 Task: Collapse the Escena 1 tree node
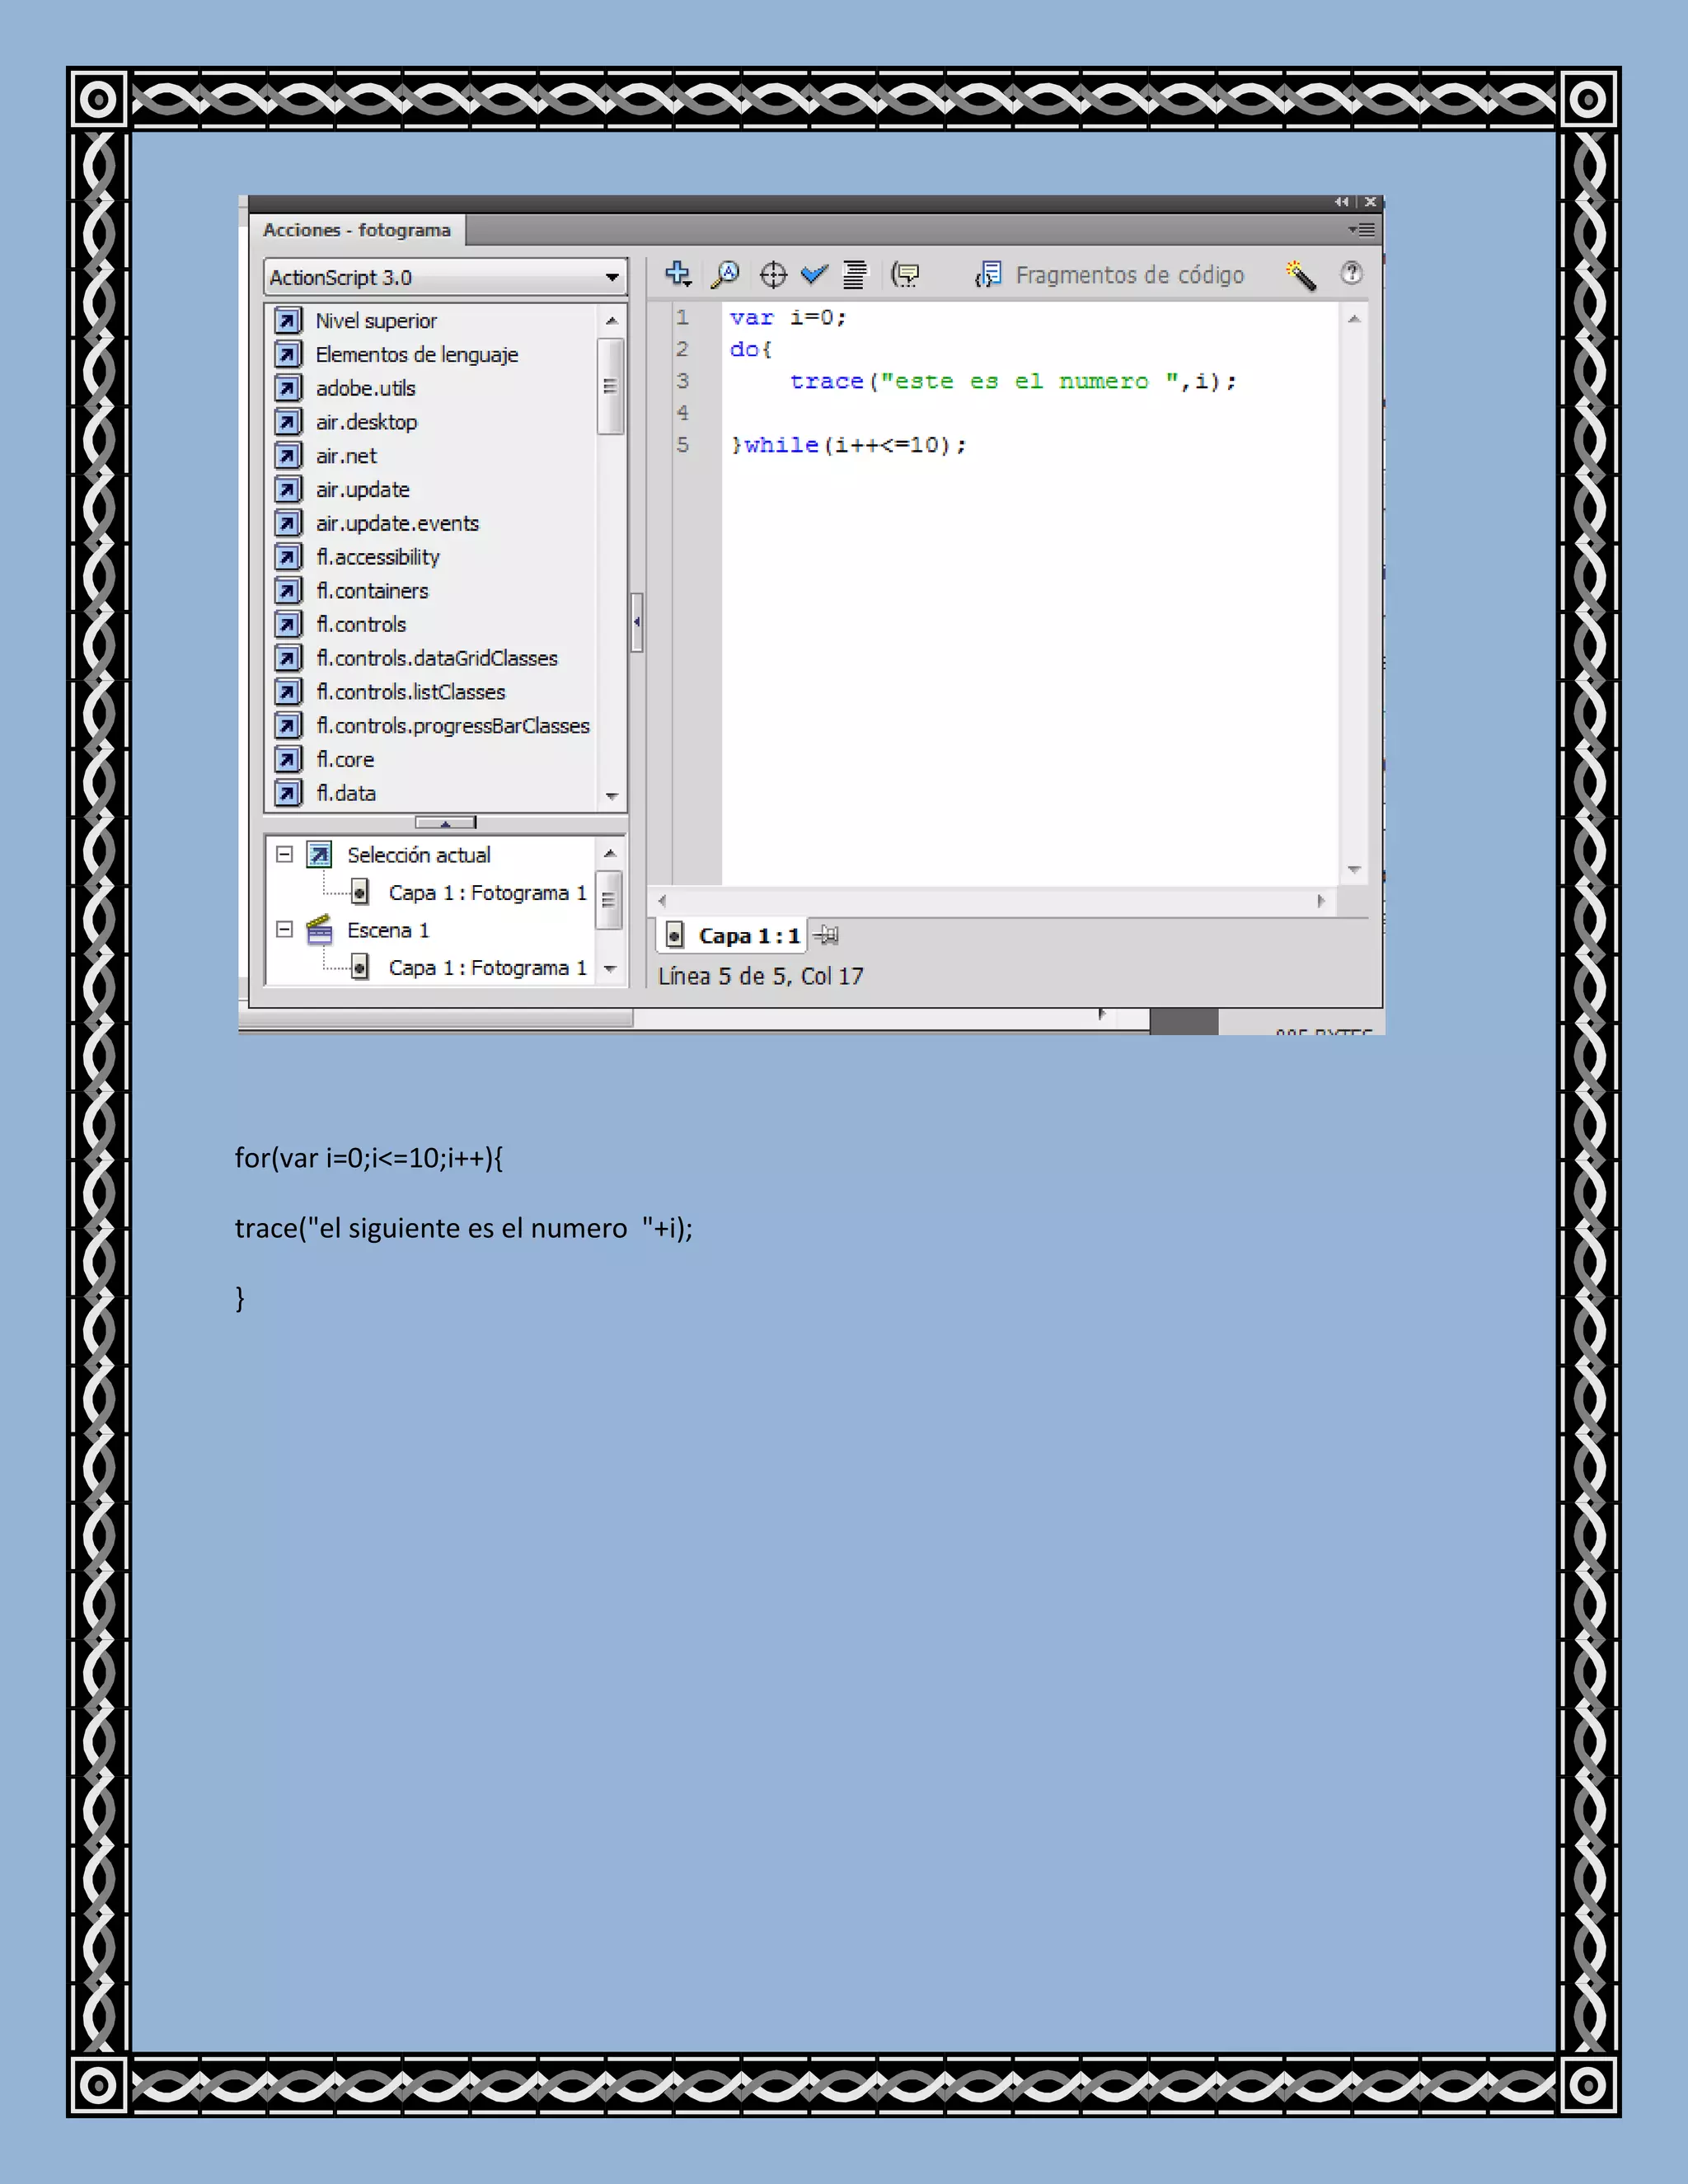(284, 930)
